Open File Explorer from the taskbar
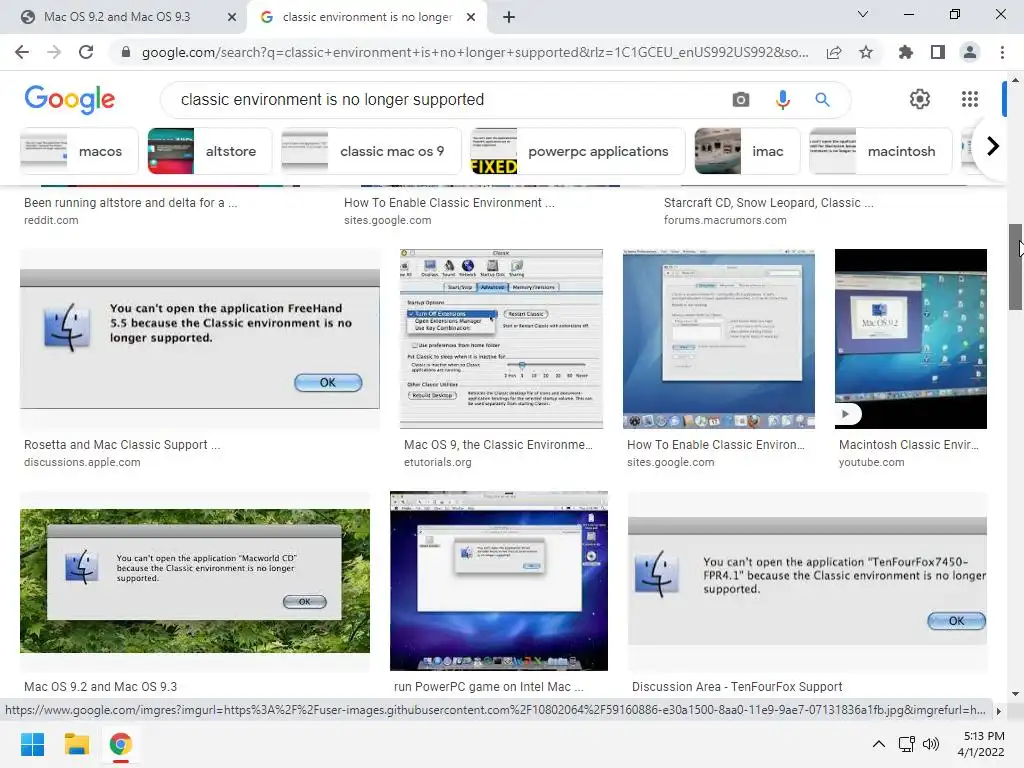Image resolution: width=1024 pixels, height=768 pixels. pyautogui.click(x=76, y=744)
